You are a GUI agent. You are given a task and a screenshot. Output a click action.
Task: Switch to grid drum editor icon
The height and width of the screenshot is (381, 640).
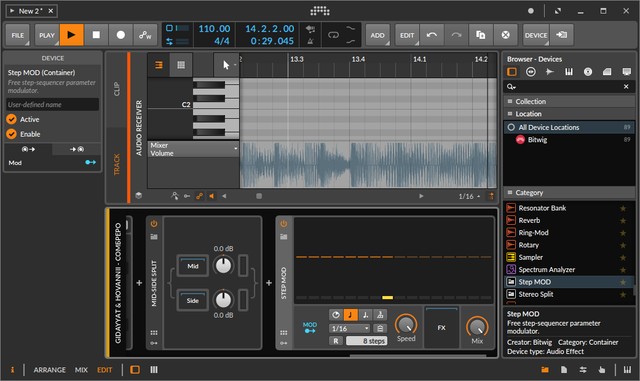pyautogui.click(x=181, y=65)
